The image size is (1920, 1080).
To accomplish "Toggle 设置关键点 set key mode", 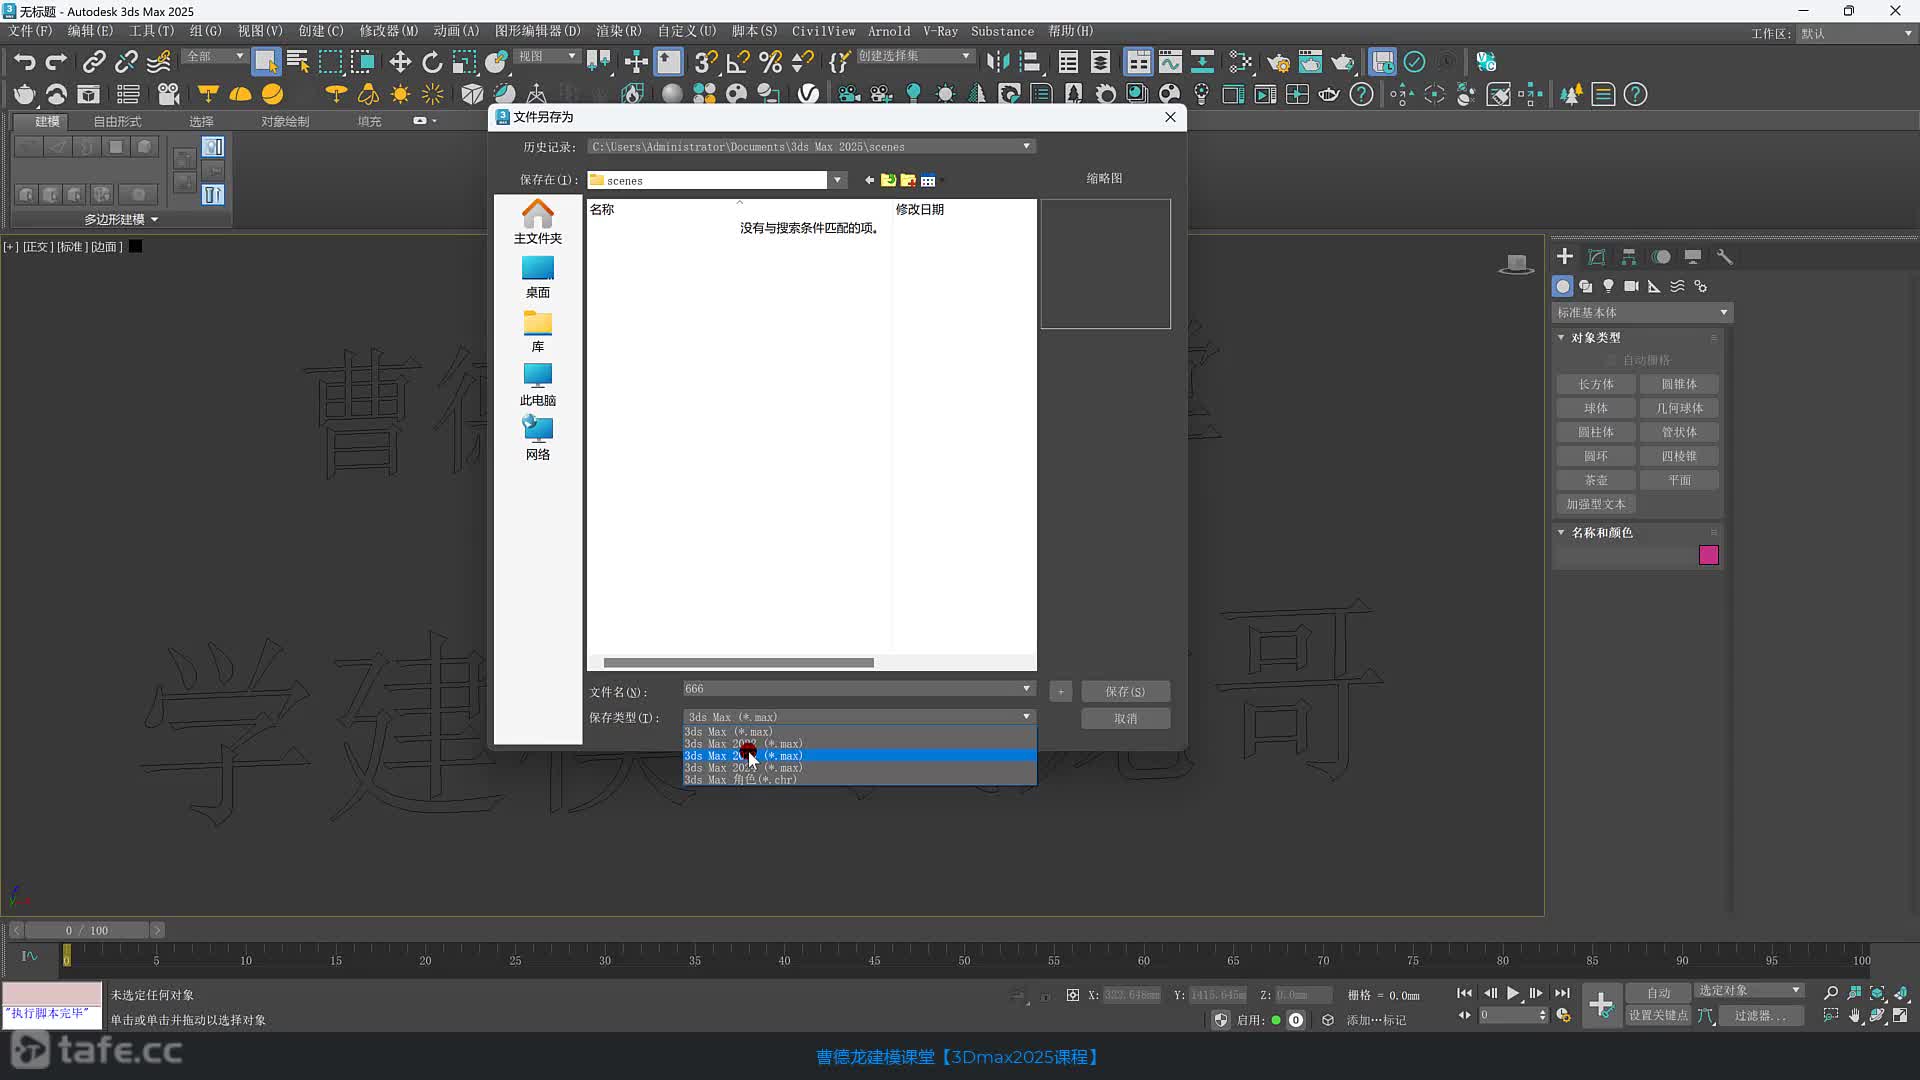I will click(x=1658, y=1015).
